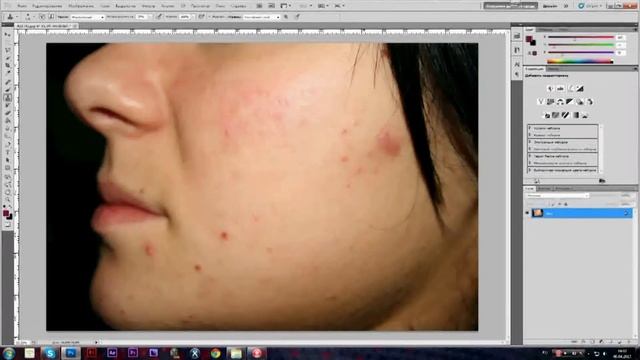Expand the Exposure presets list
Screen dimensions: 640x360
(x=530, y=142)
